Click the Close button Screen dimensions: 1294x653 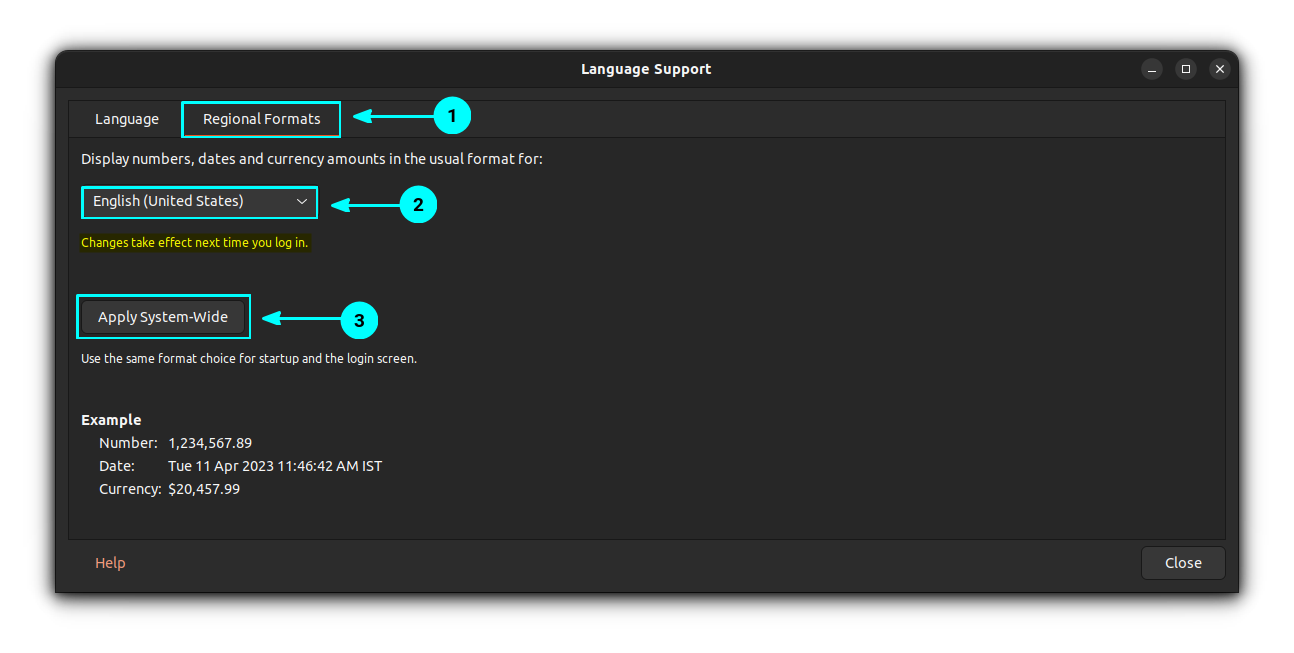[x=1183, y=562]
